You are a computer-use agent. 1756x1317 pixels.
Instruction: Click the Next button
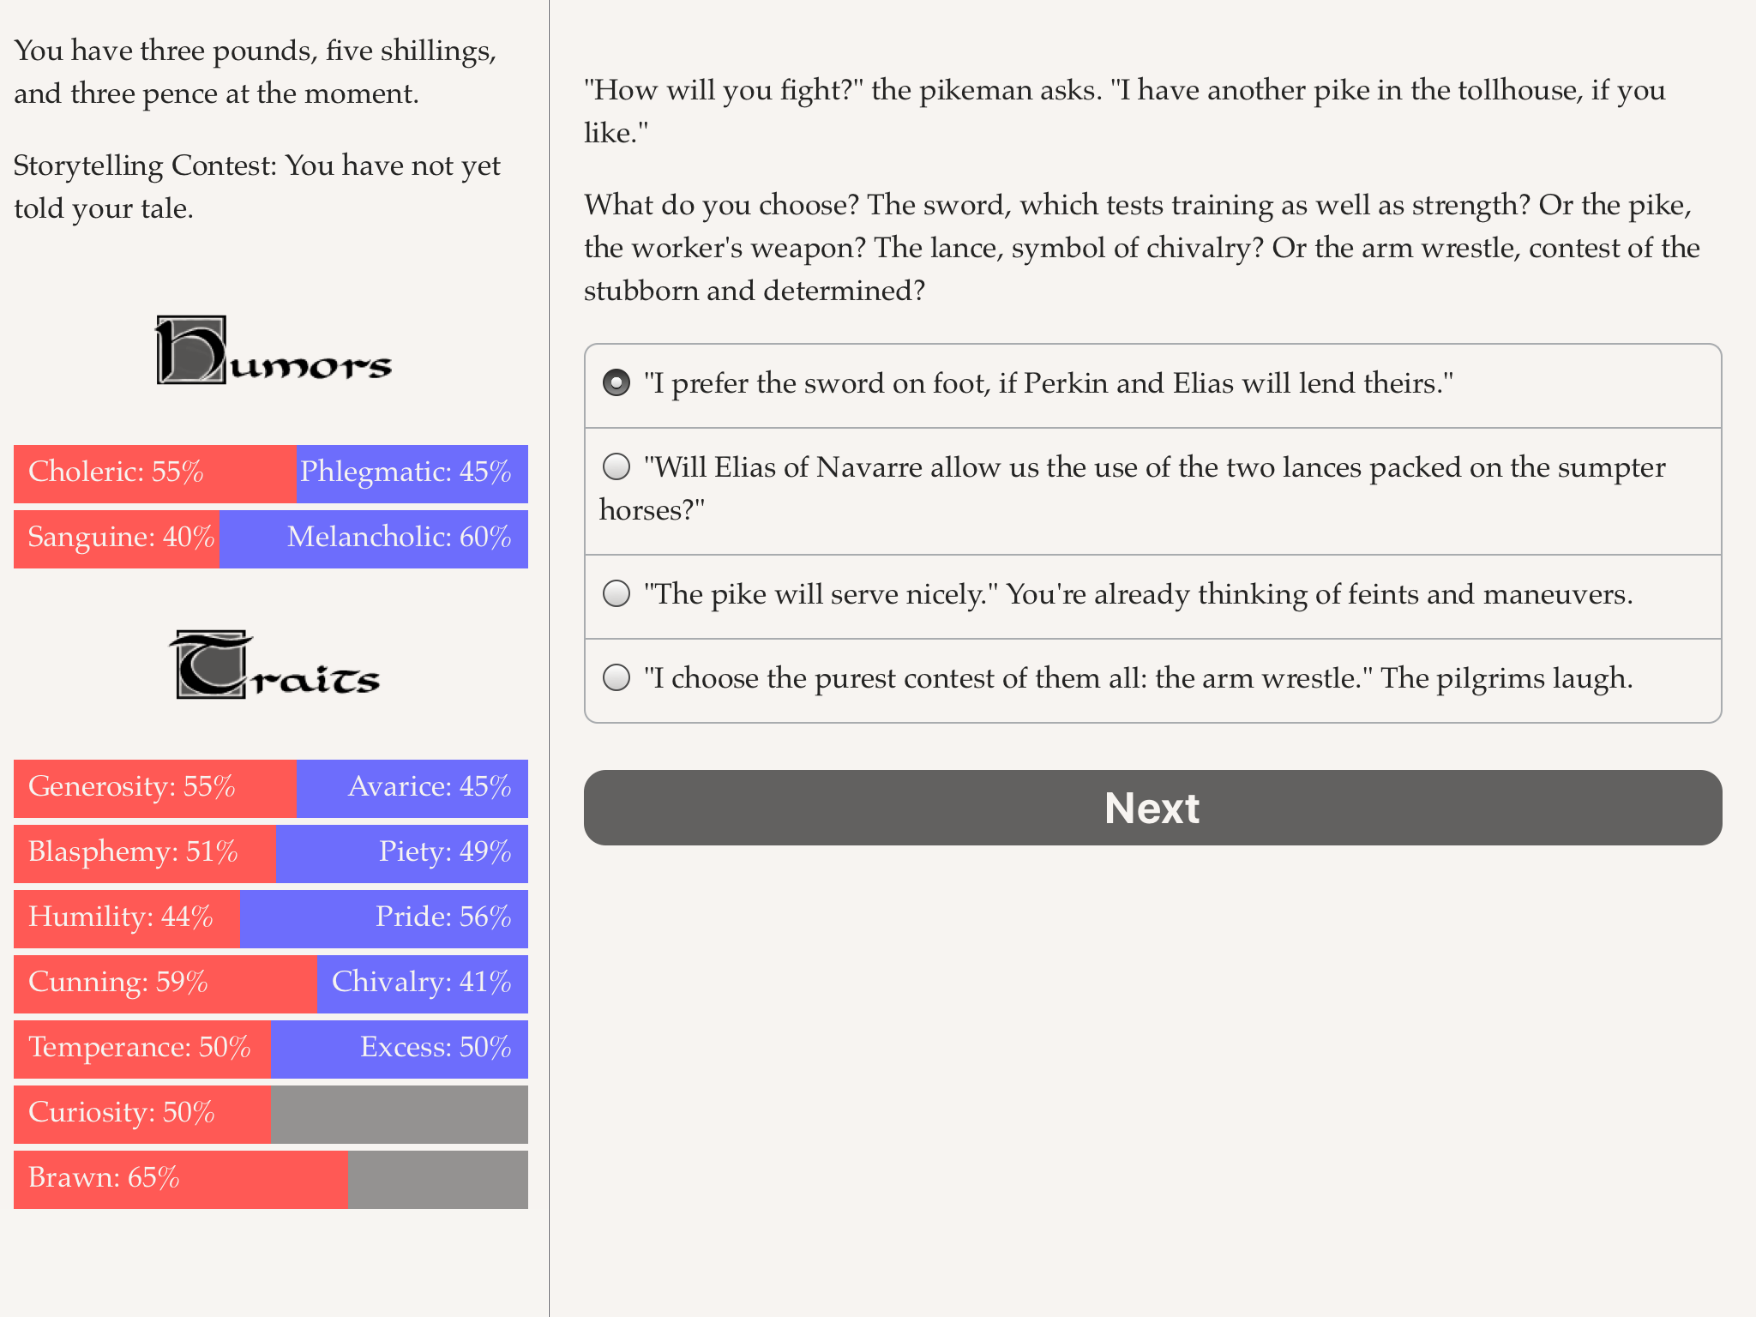pyautogui.click(x=1153, y=808)
